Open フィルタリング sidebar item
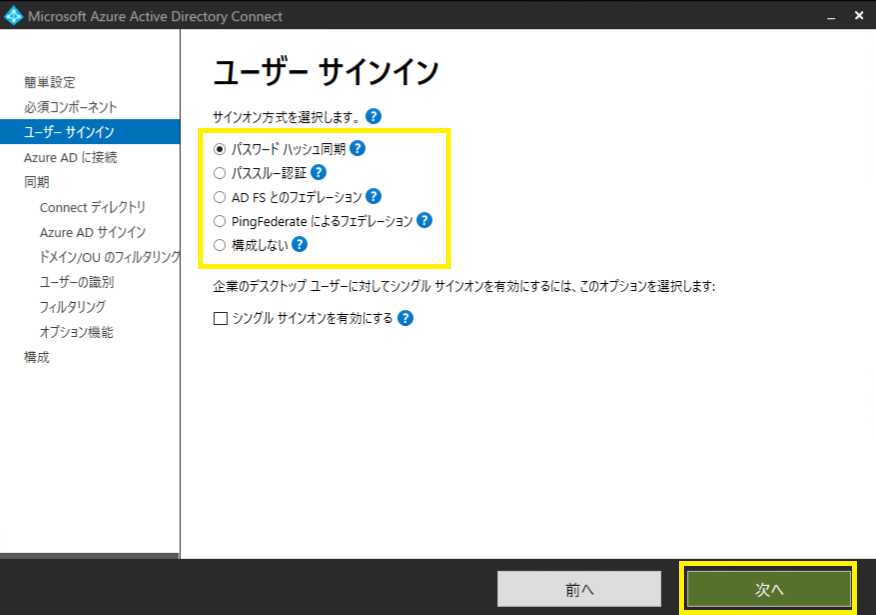 72,307
